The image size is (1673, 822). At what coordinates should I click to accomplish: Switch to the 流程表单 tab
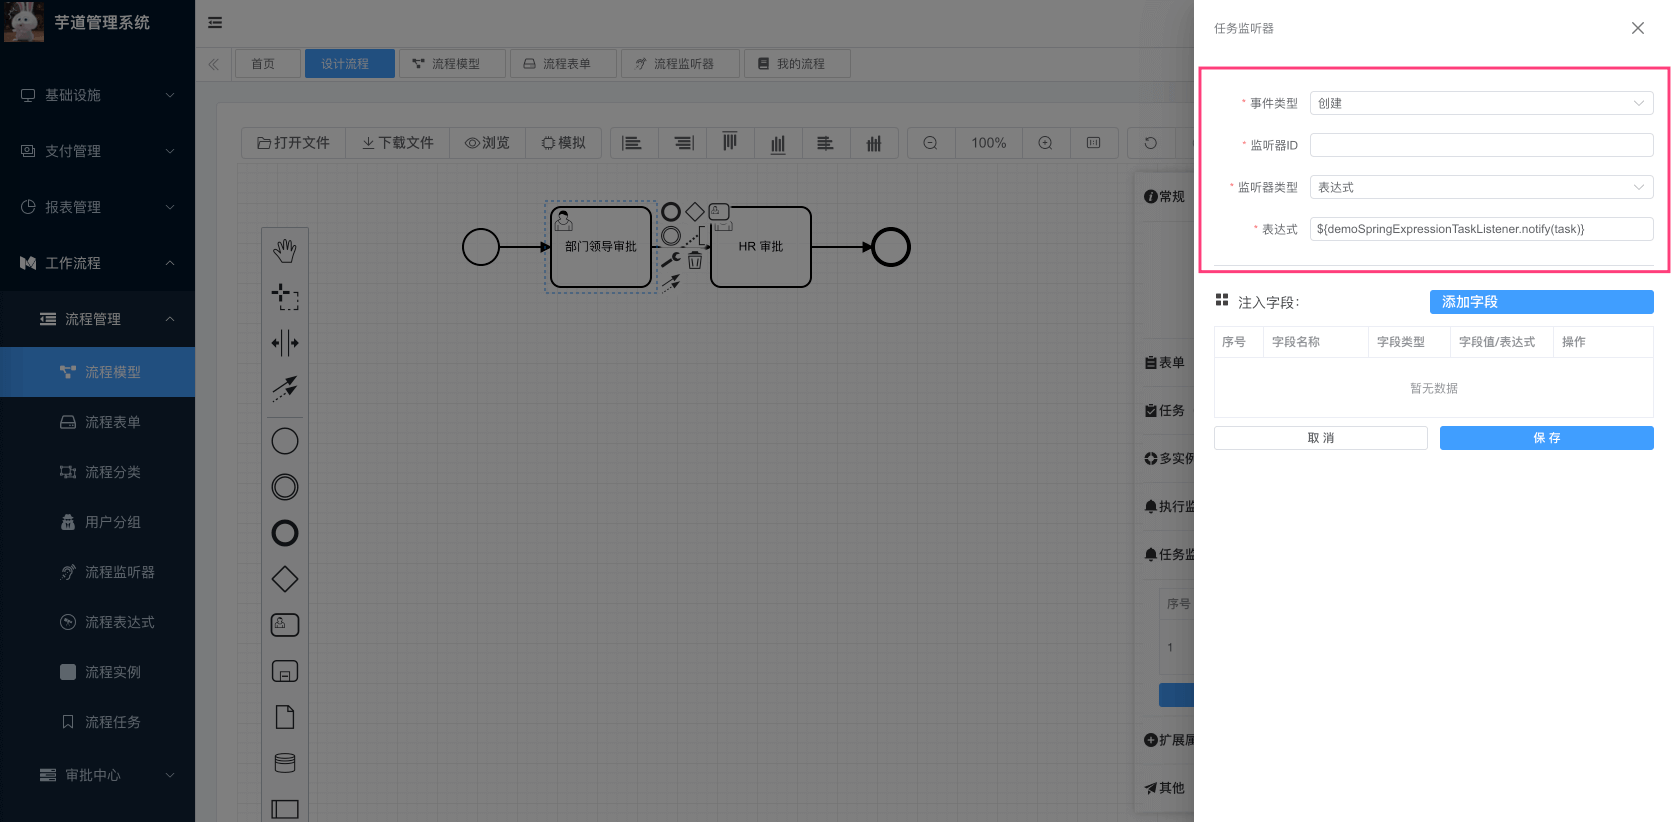point(557,64)
